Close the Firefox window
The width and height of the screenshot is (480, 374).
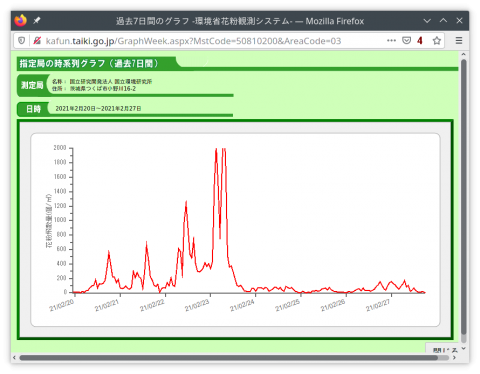(459, 21)
